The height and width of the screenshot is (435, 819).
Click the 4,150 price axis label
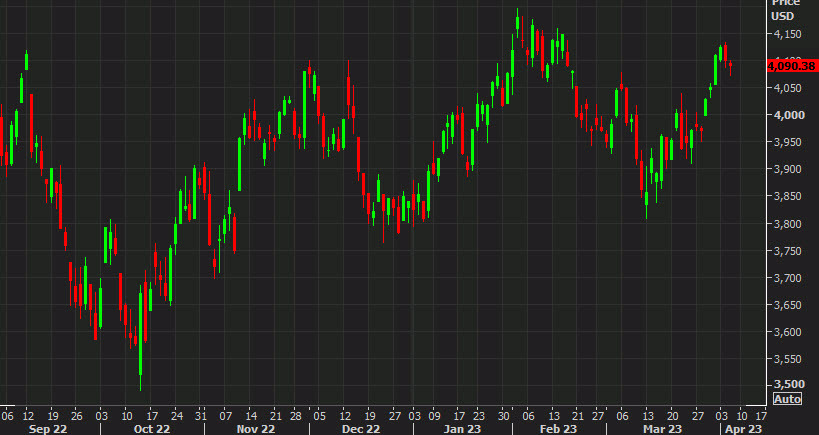787,34
